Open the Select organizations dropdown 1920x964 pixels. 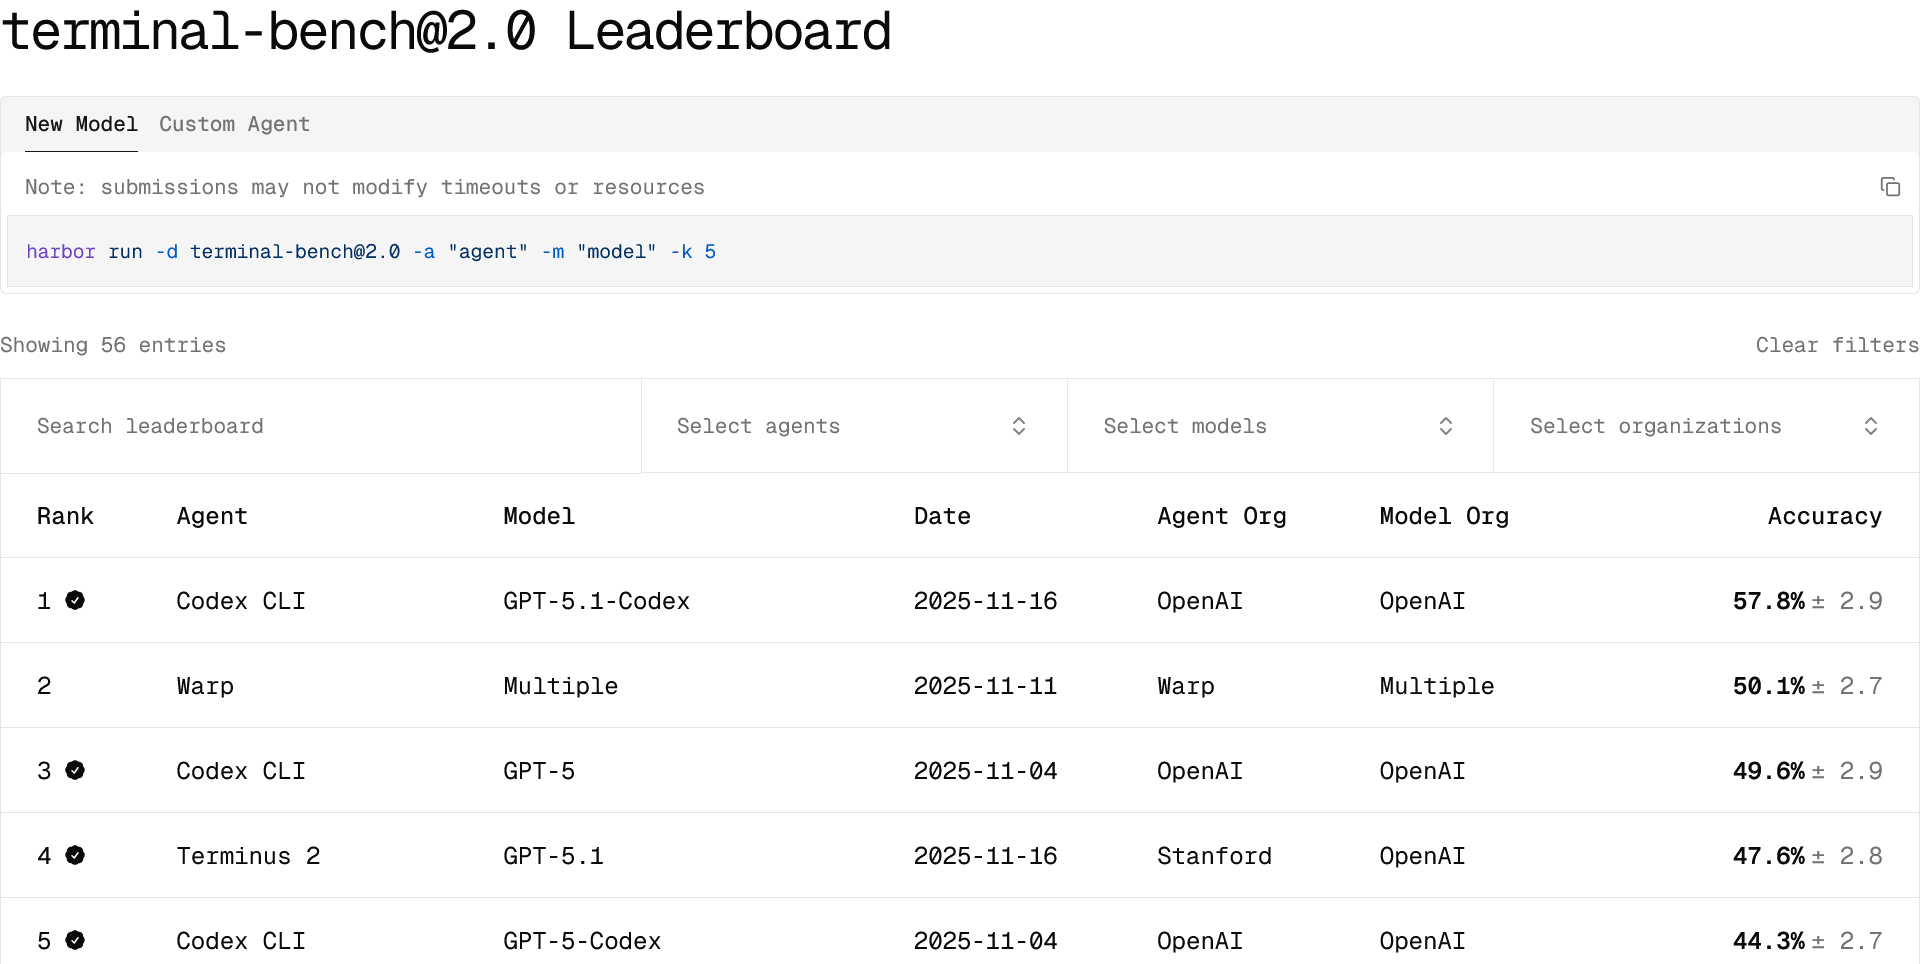click(1706, 426)
